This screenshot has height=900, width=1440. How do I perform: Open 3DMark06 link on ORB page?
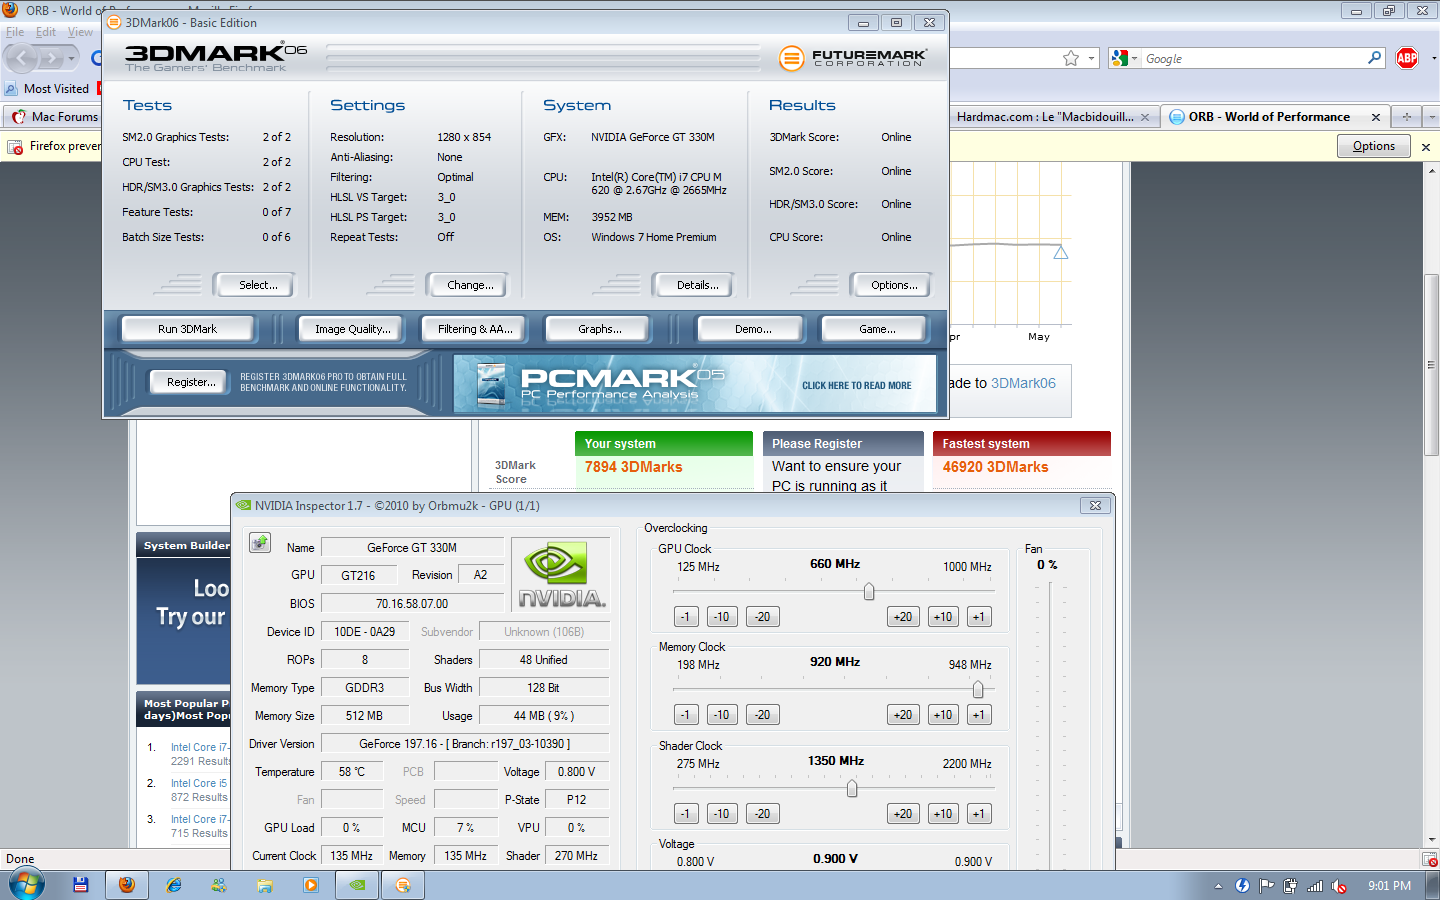(1023, 383)
